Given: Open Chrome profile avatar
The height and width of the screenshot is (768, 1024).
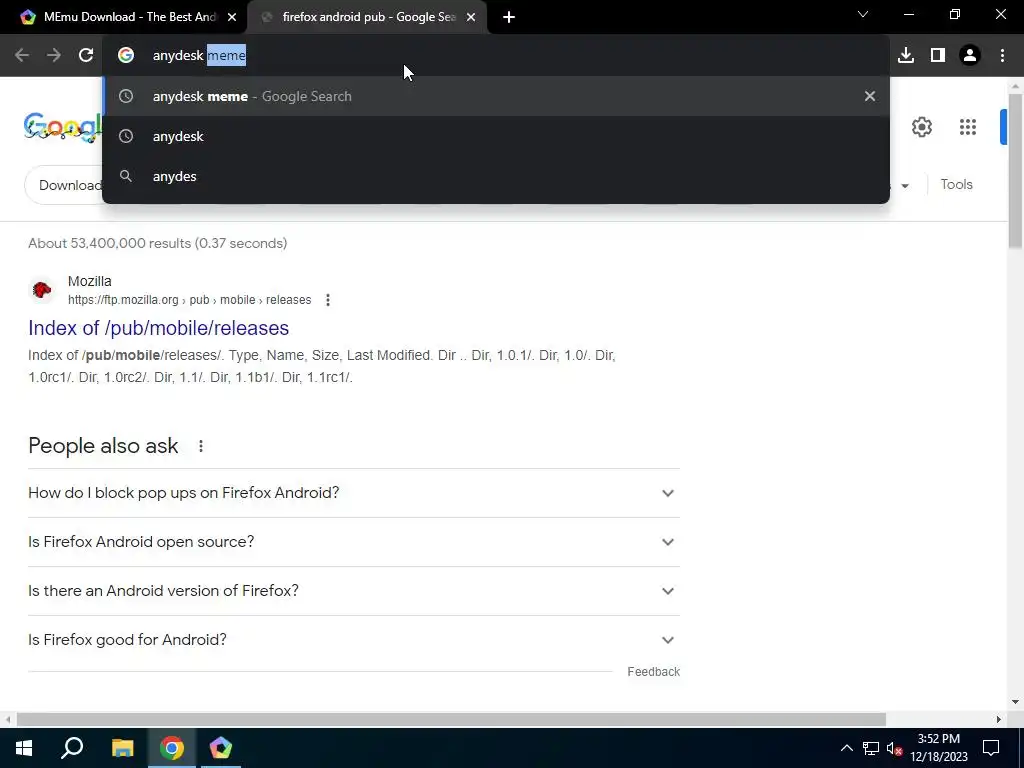Looking at the screenshot, I should click(x=970, y=56).
